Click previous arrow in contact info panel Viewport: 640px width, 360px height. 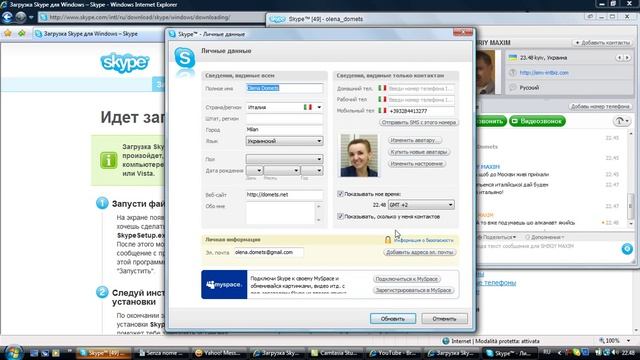[619, 58]
